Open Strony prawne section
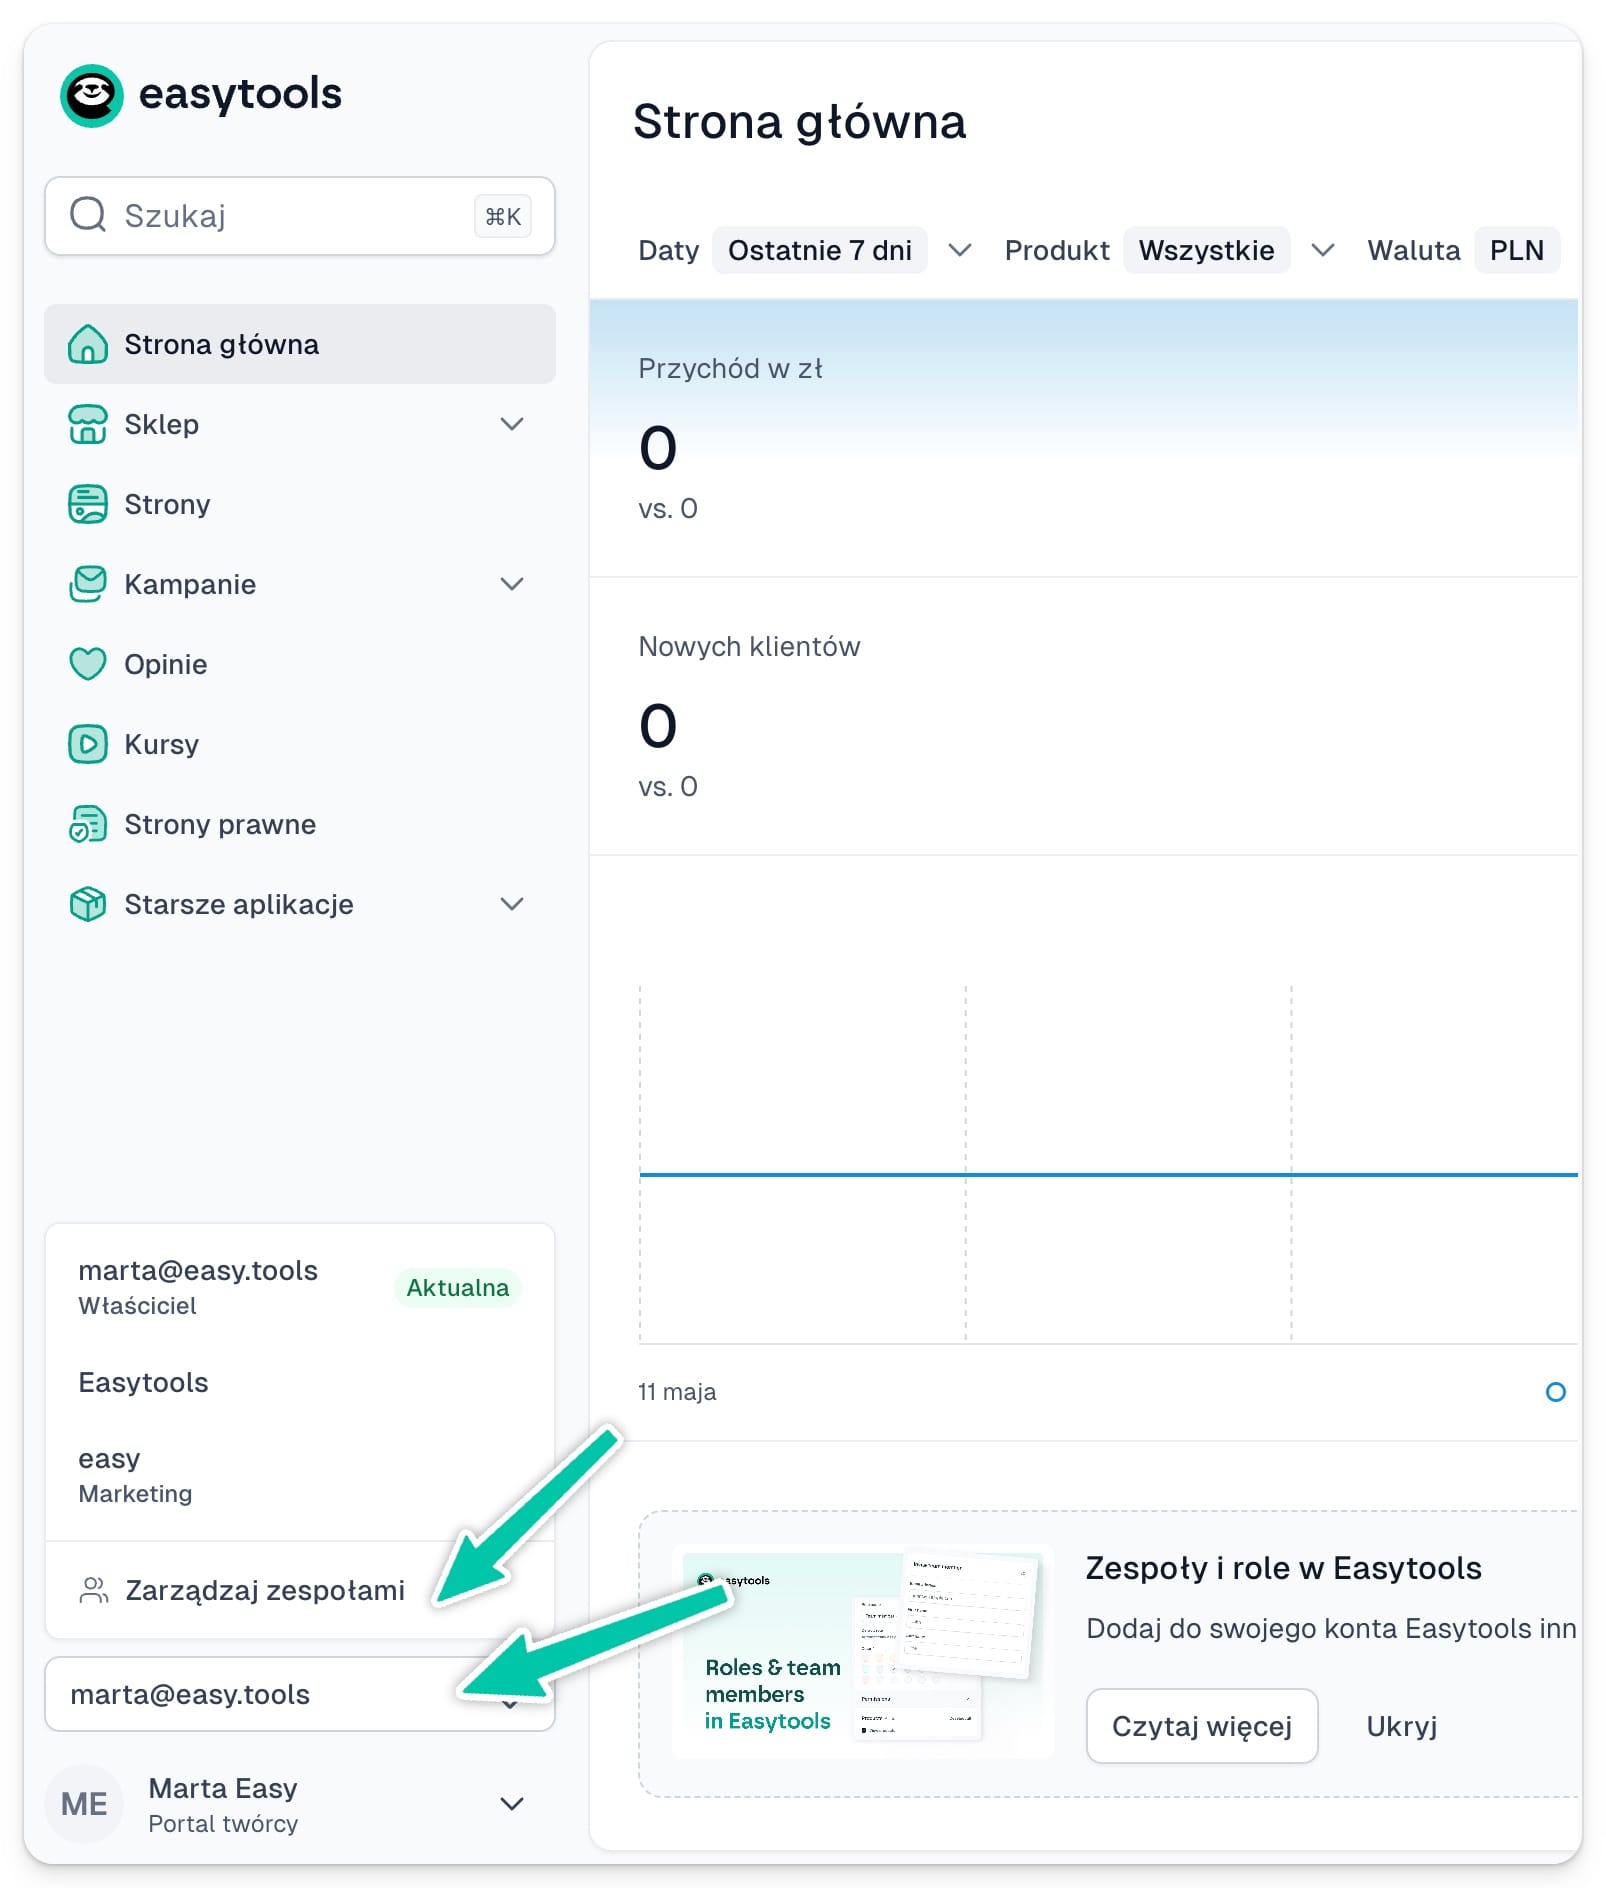Screen dimensions: 1606x1888 [x=300, y=824]
